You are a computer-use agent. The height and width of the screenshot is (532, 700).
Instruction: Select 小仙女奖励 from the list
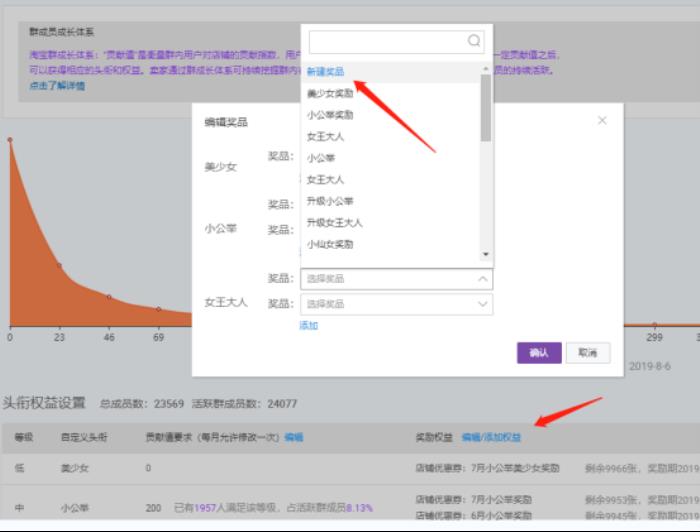pyautogui.click(x=329, y=244)
